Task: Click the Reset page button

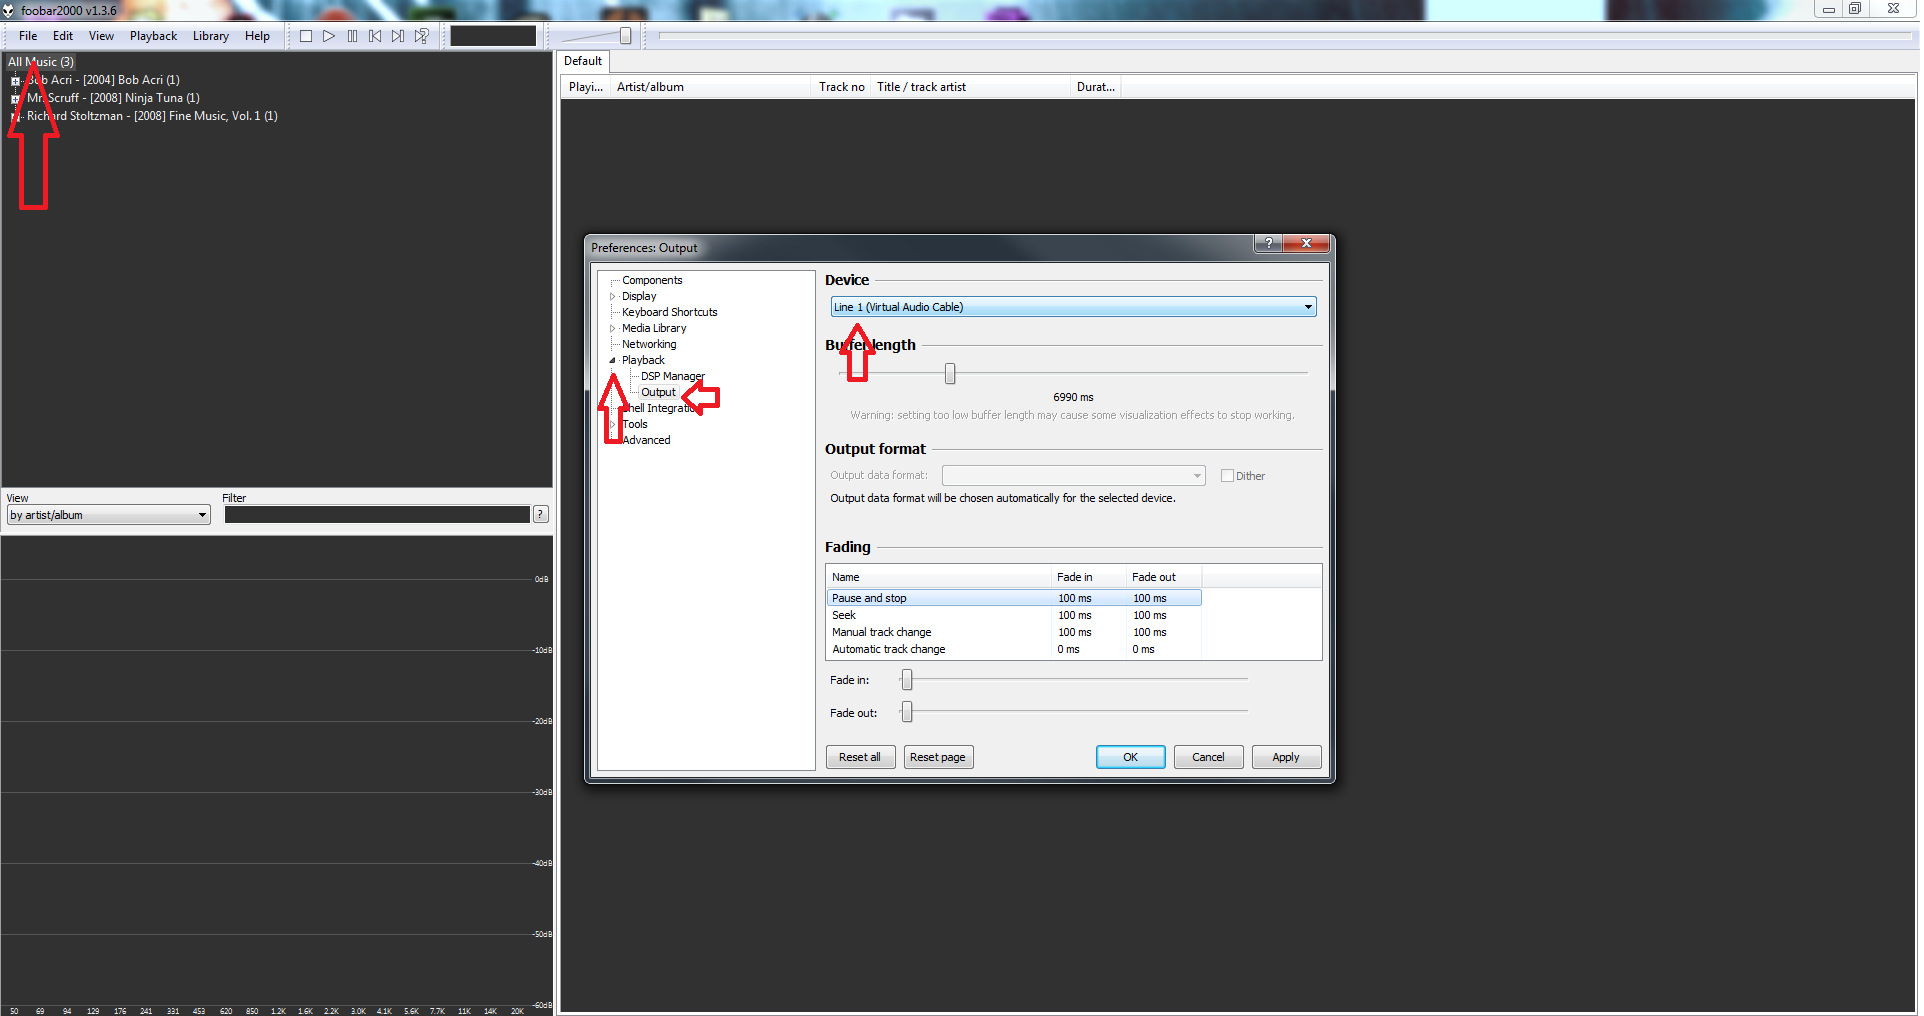Action: (x=938, y=757)
